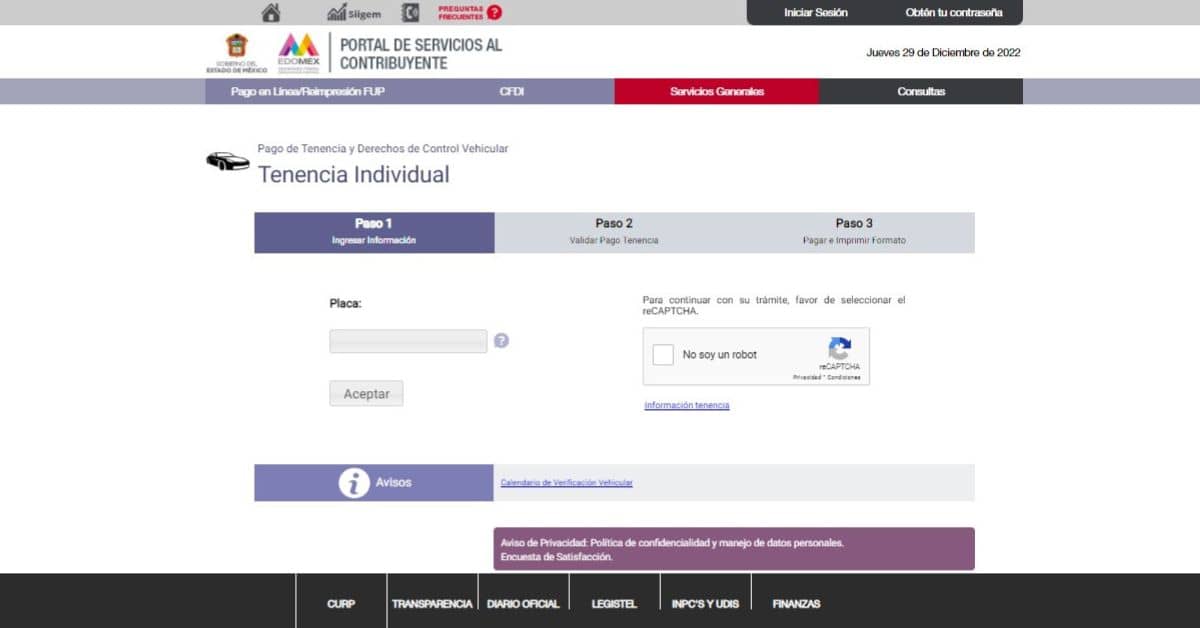Image resolution: width=1200 pixels, height=628 pixels.
Task: Go to the home icon
Action: pyautogui.click(x=270, y=13)
